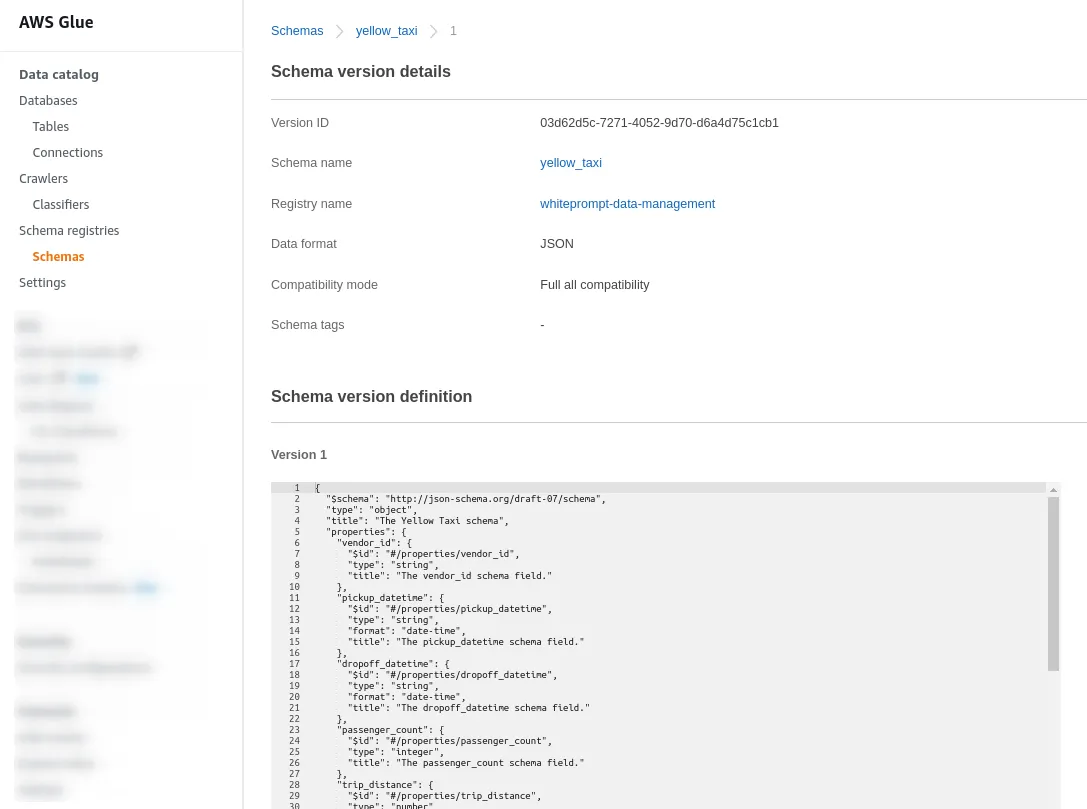Open Classifiers in sidebar

point(60,205)
